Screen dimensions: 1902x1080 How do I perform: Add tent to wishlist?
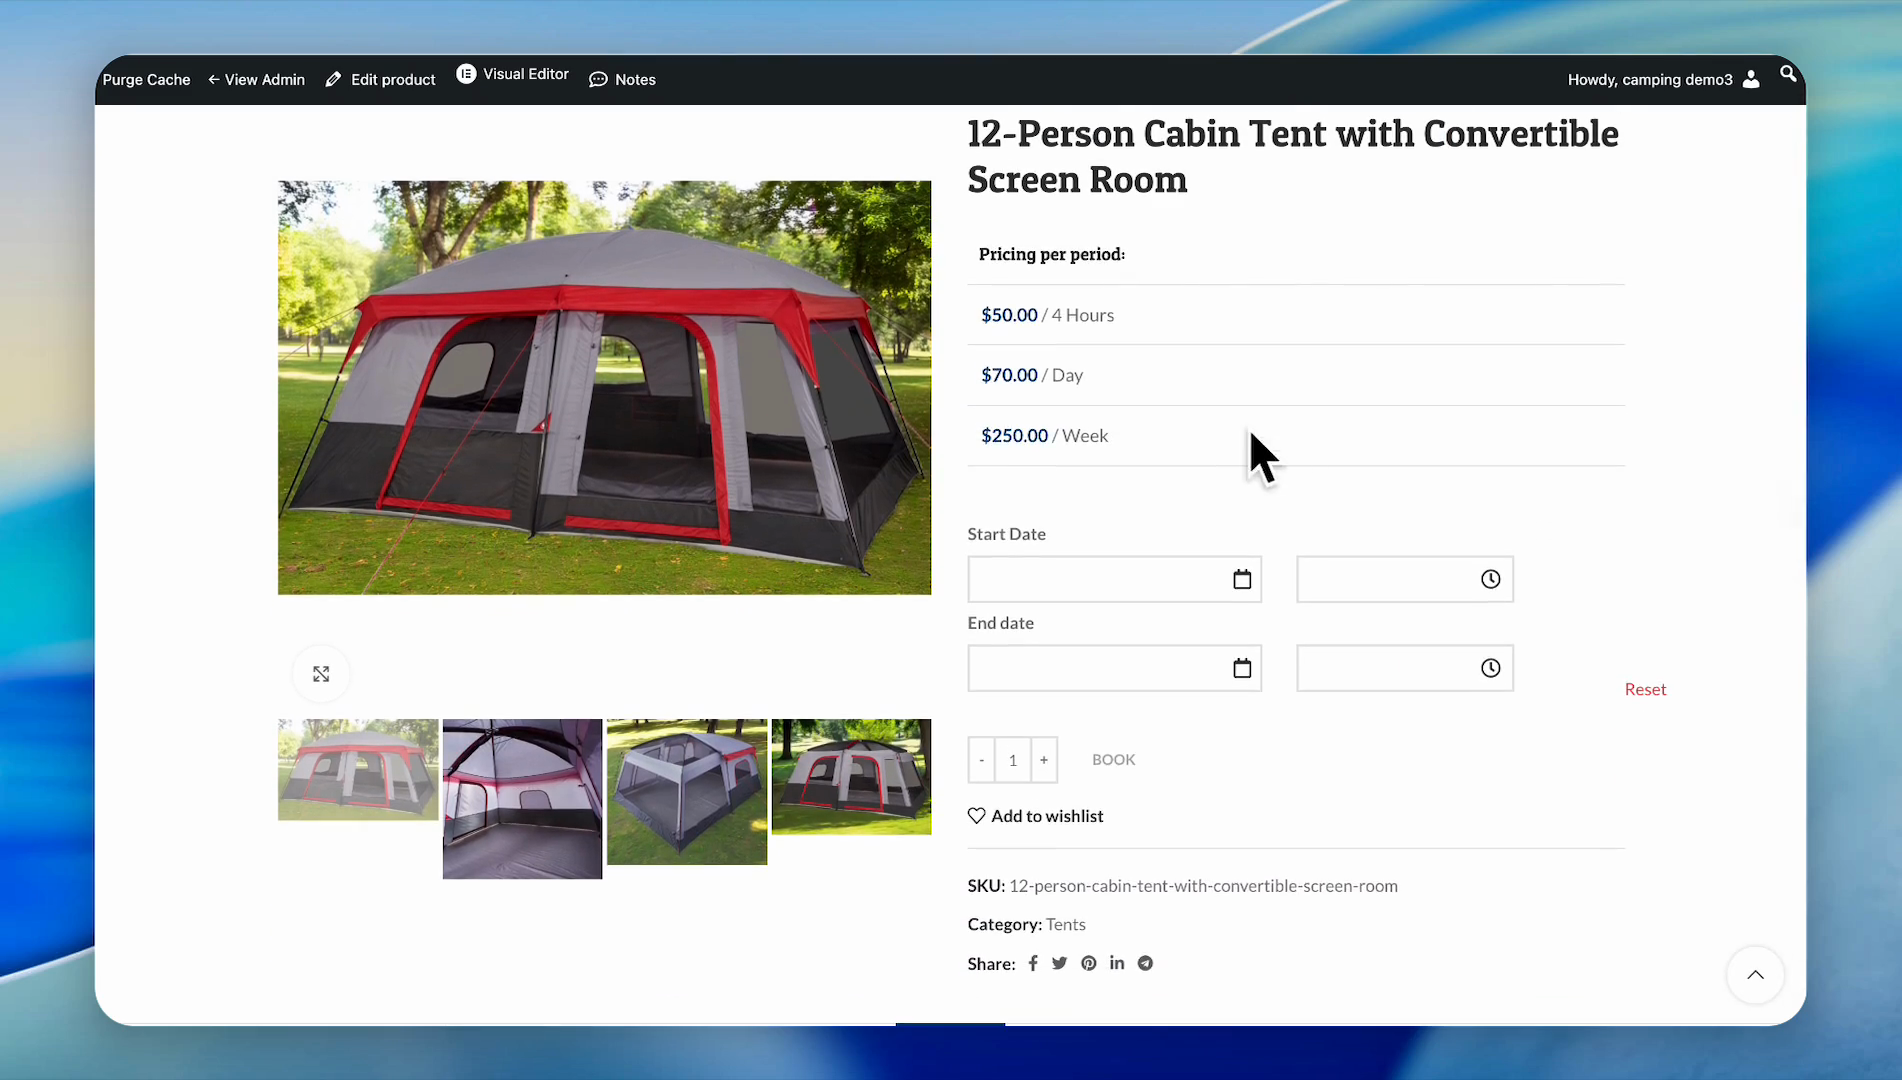click(1036, 817)
